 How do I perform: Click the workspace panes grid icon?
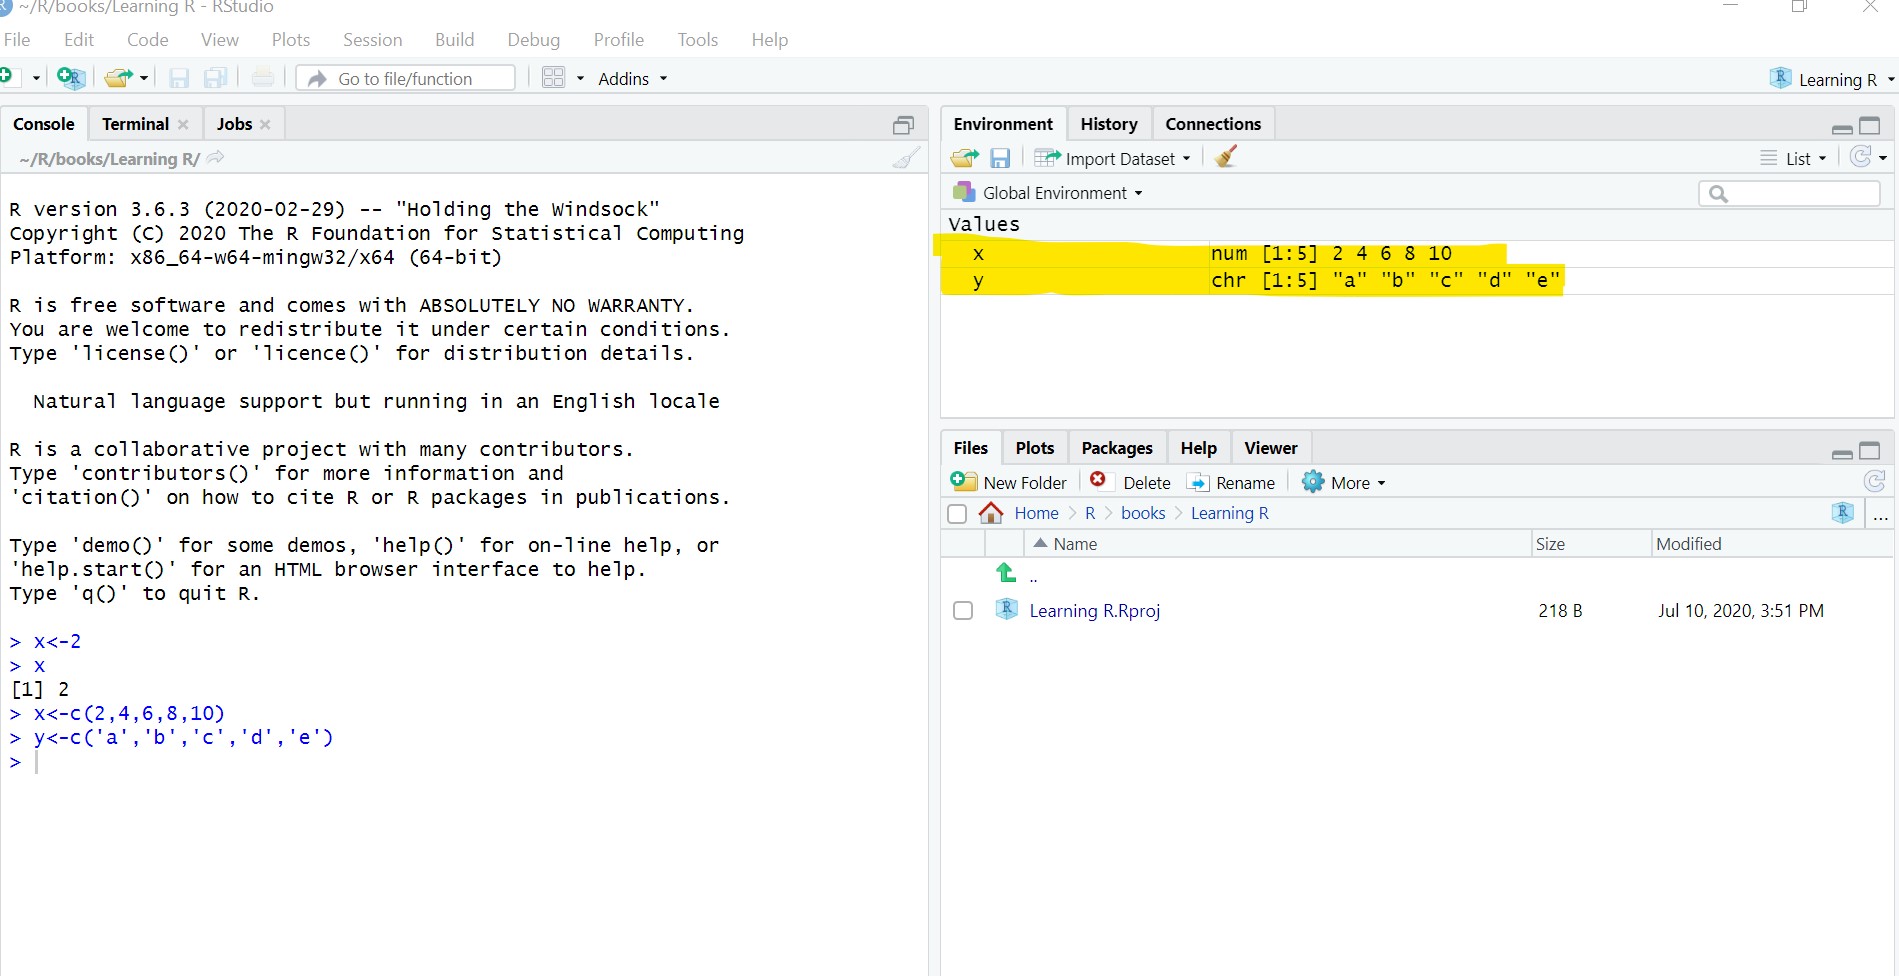(554, 78)
